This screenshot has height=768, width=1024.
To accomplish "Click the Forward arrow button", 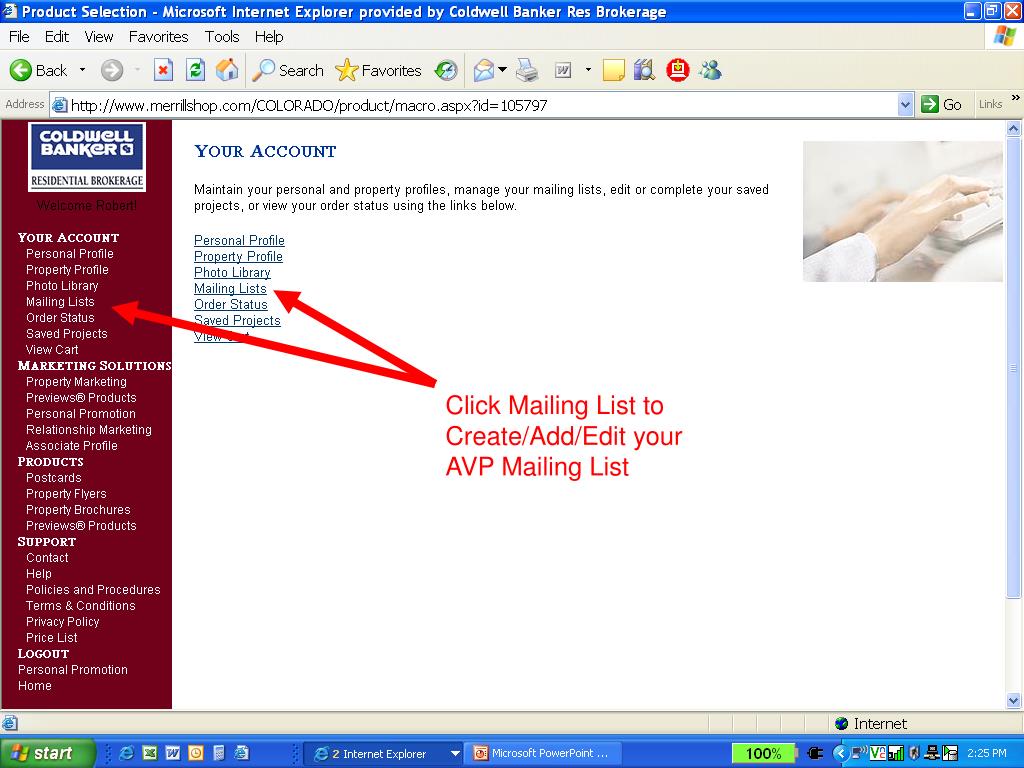I will click(x=112, y=70).
